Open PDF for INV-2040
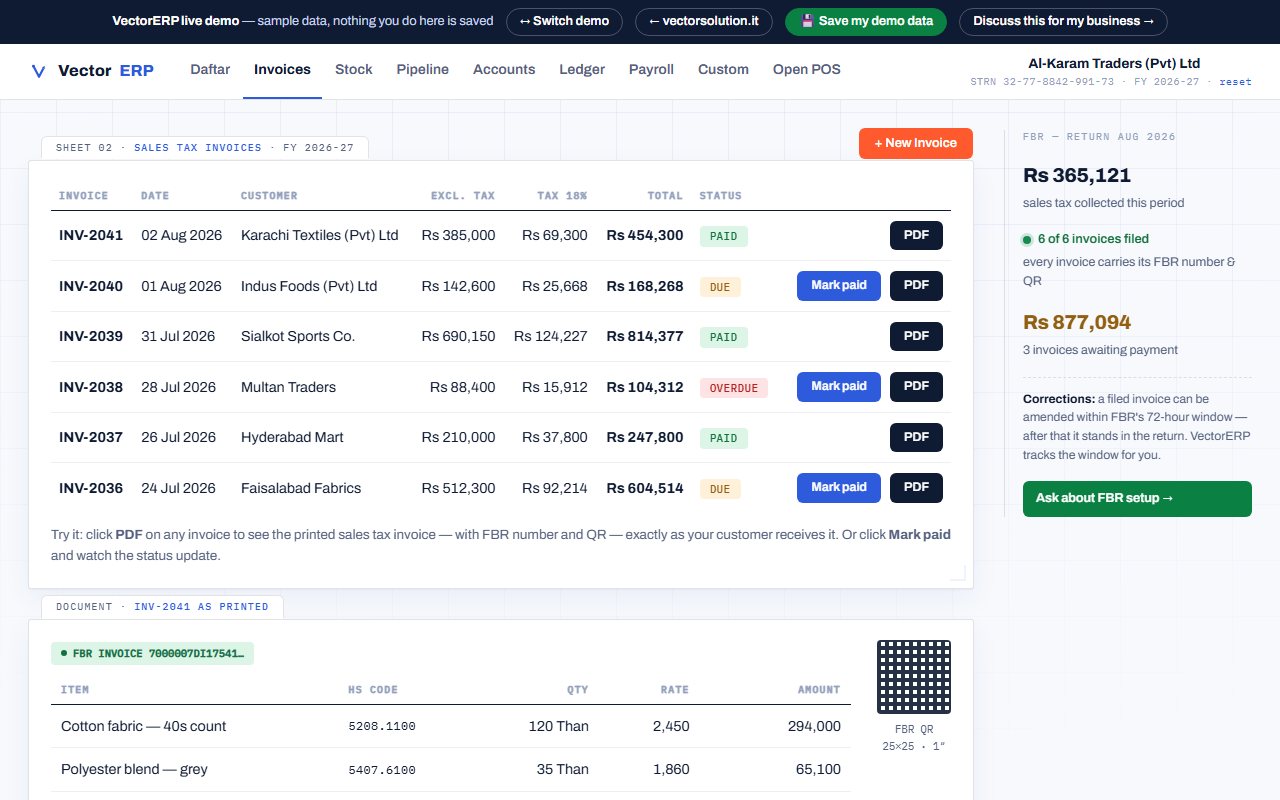Viewport: 1280px width, 800px height. [x=916, y=286]
